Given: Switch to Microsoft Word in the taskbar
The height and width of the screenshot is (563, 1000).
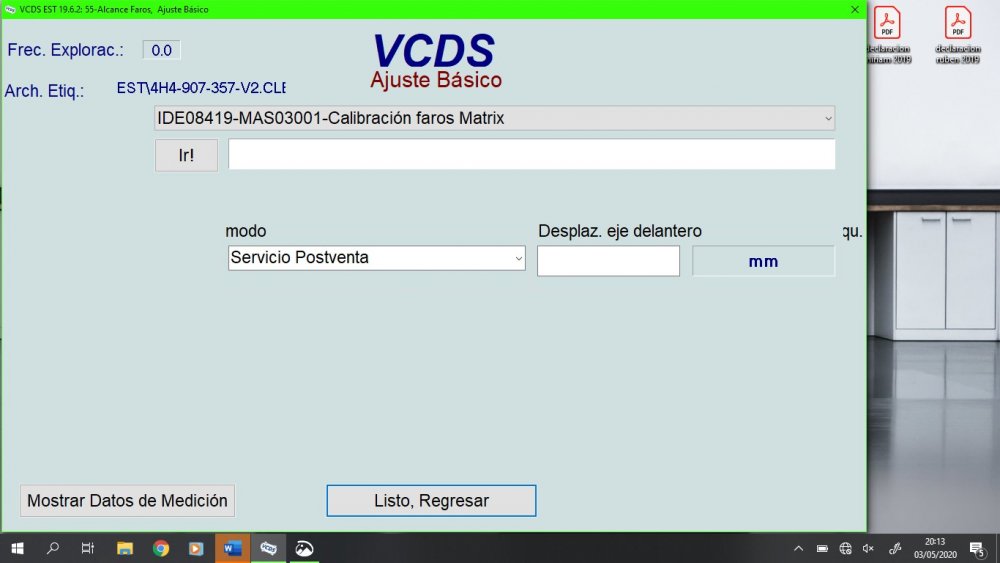Looking at the screenshot, I should (x=232, y=548).
